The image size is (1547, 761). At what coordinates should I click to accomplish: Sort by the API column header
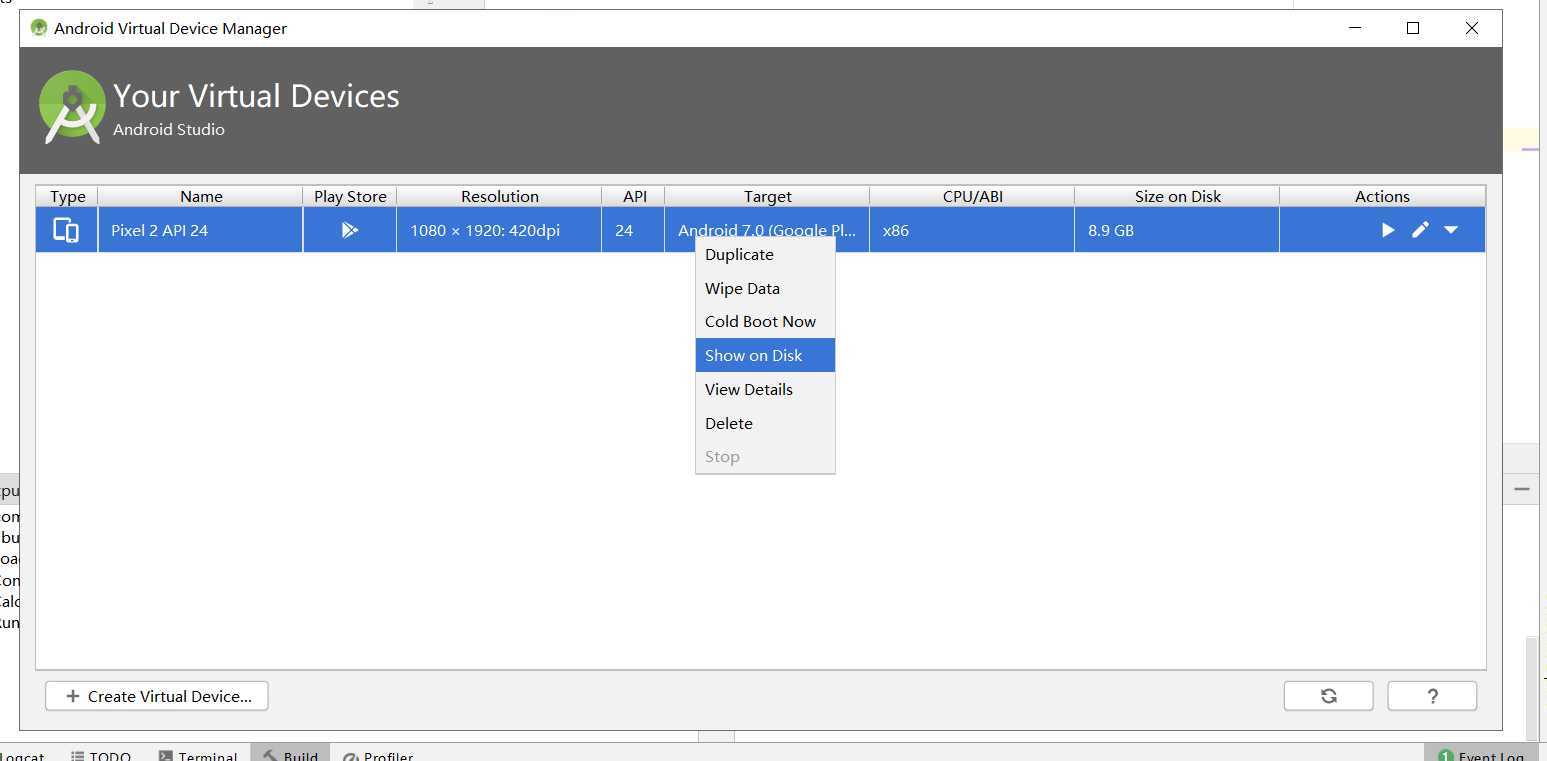tap(634, 196)
